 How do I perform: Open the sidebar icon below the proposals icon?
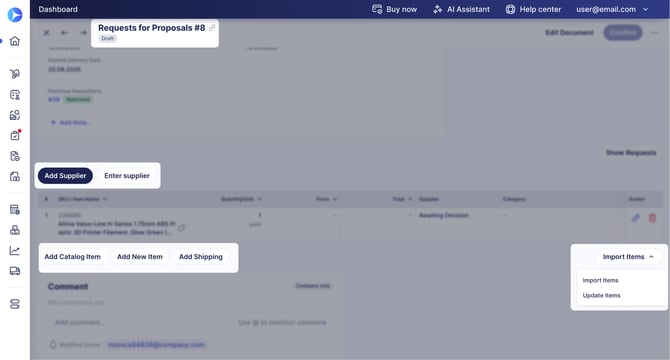coord(15,115)
